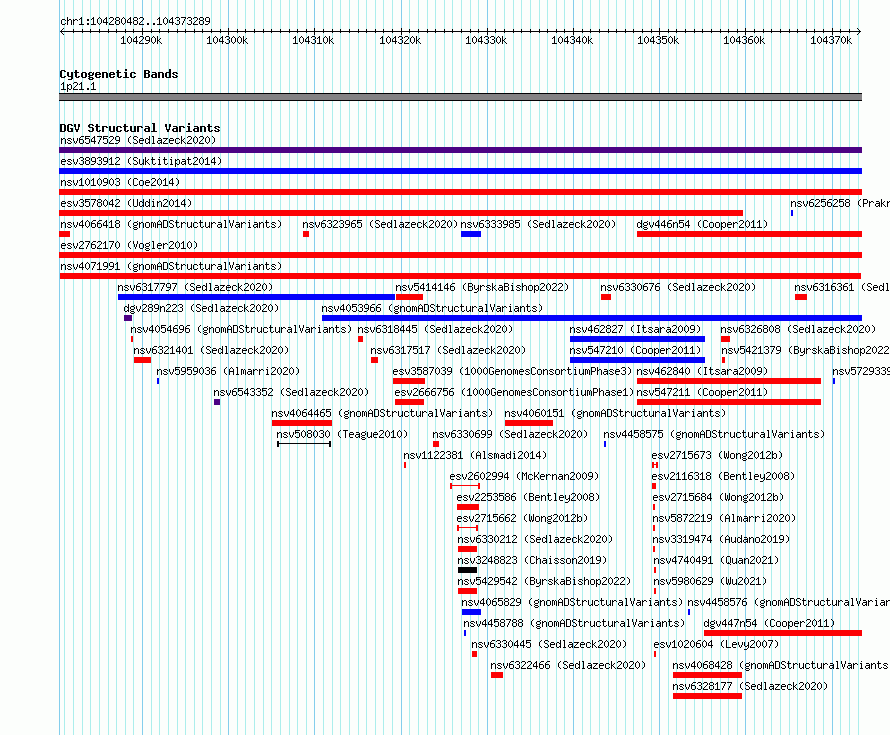Open nsv6318445 (Sedlazeck2020) label
Screen dimensions: 890x735
coord(435,329)
